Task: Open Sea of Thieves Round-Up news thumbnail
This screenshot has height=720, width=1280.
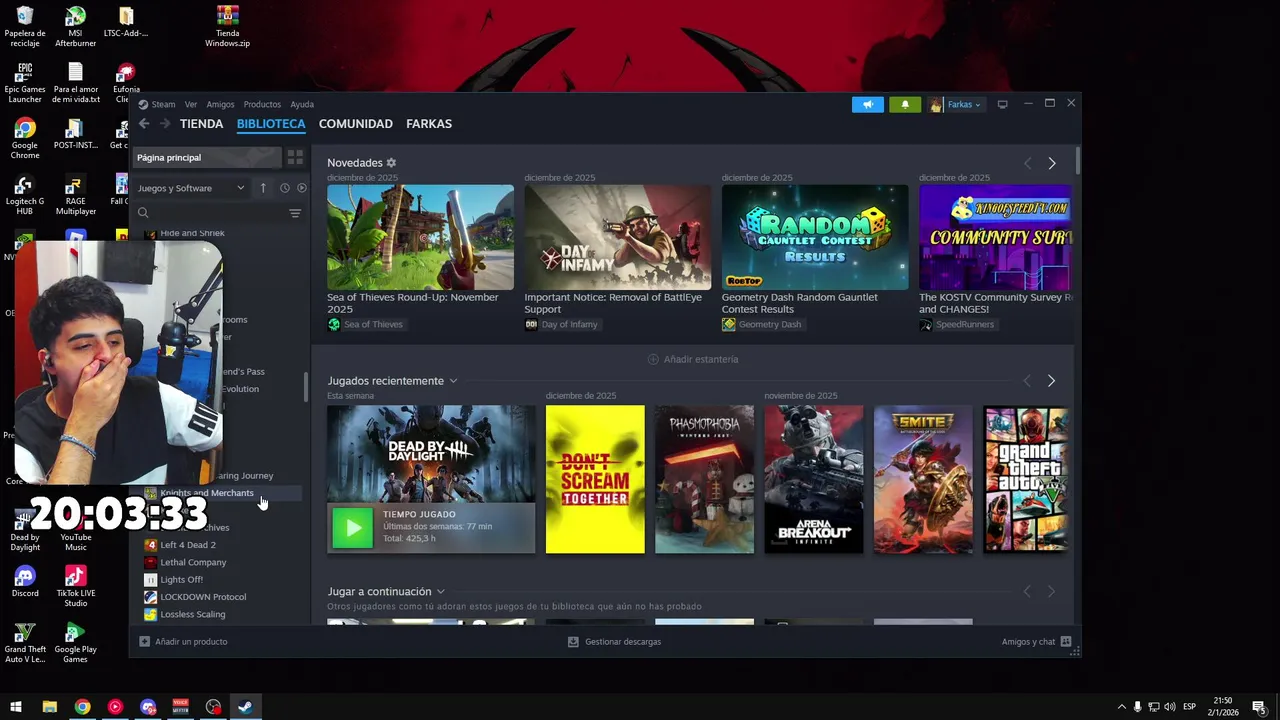Action: tap(420, 237)
